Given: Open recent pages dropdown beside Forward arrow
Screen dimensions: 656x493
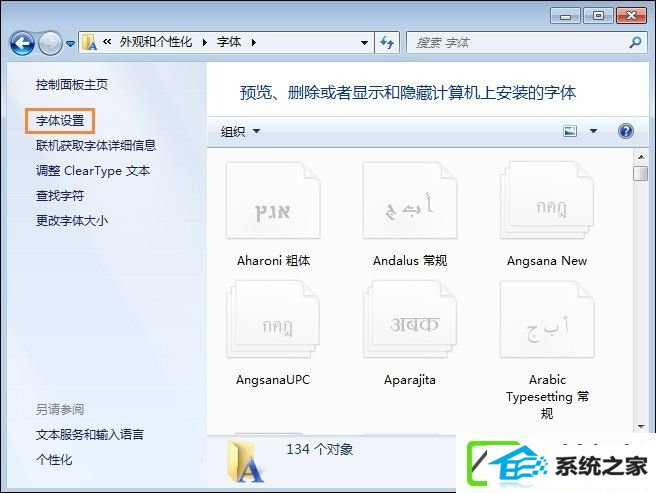Looking at the screenshot, I should click(70, 43).
